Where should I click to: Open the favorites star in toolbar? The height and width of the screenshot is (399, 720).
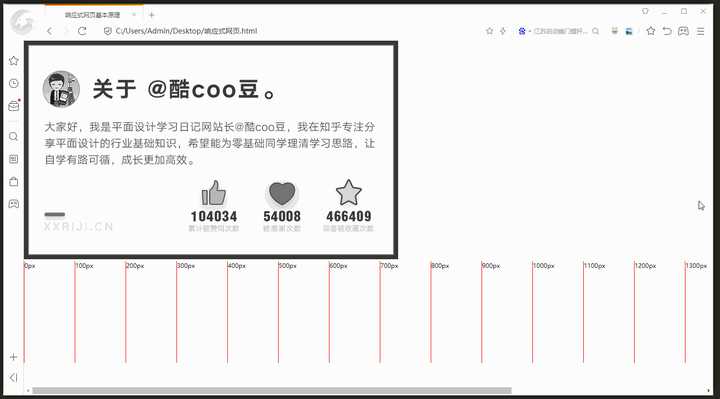click(651, 31)
